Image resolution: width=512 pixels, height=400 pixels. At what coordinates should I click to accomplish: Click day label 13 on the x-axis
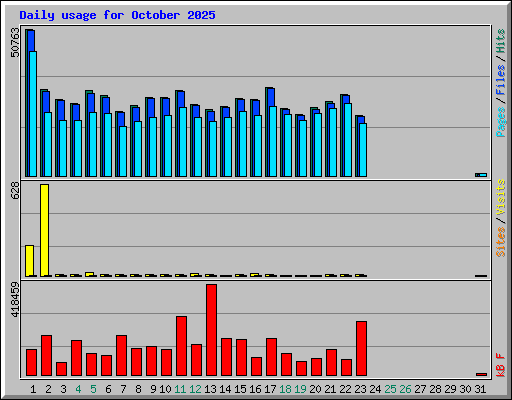click(210, 389)
